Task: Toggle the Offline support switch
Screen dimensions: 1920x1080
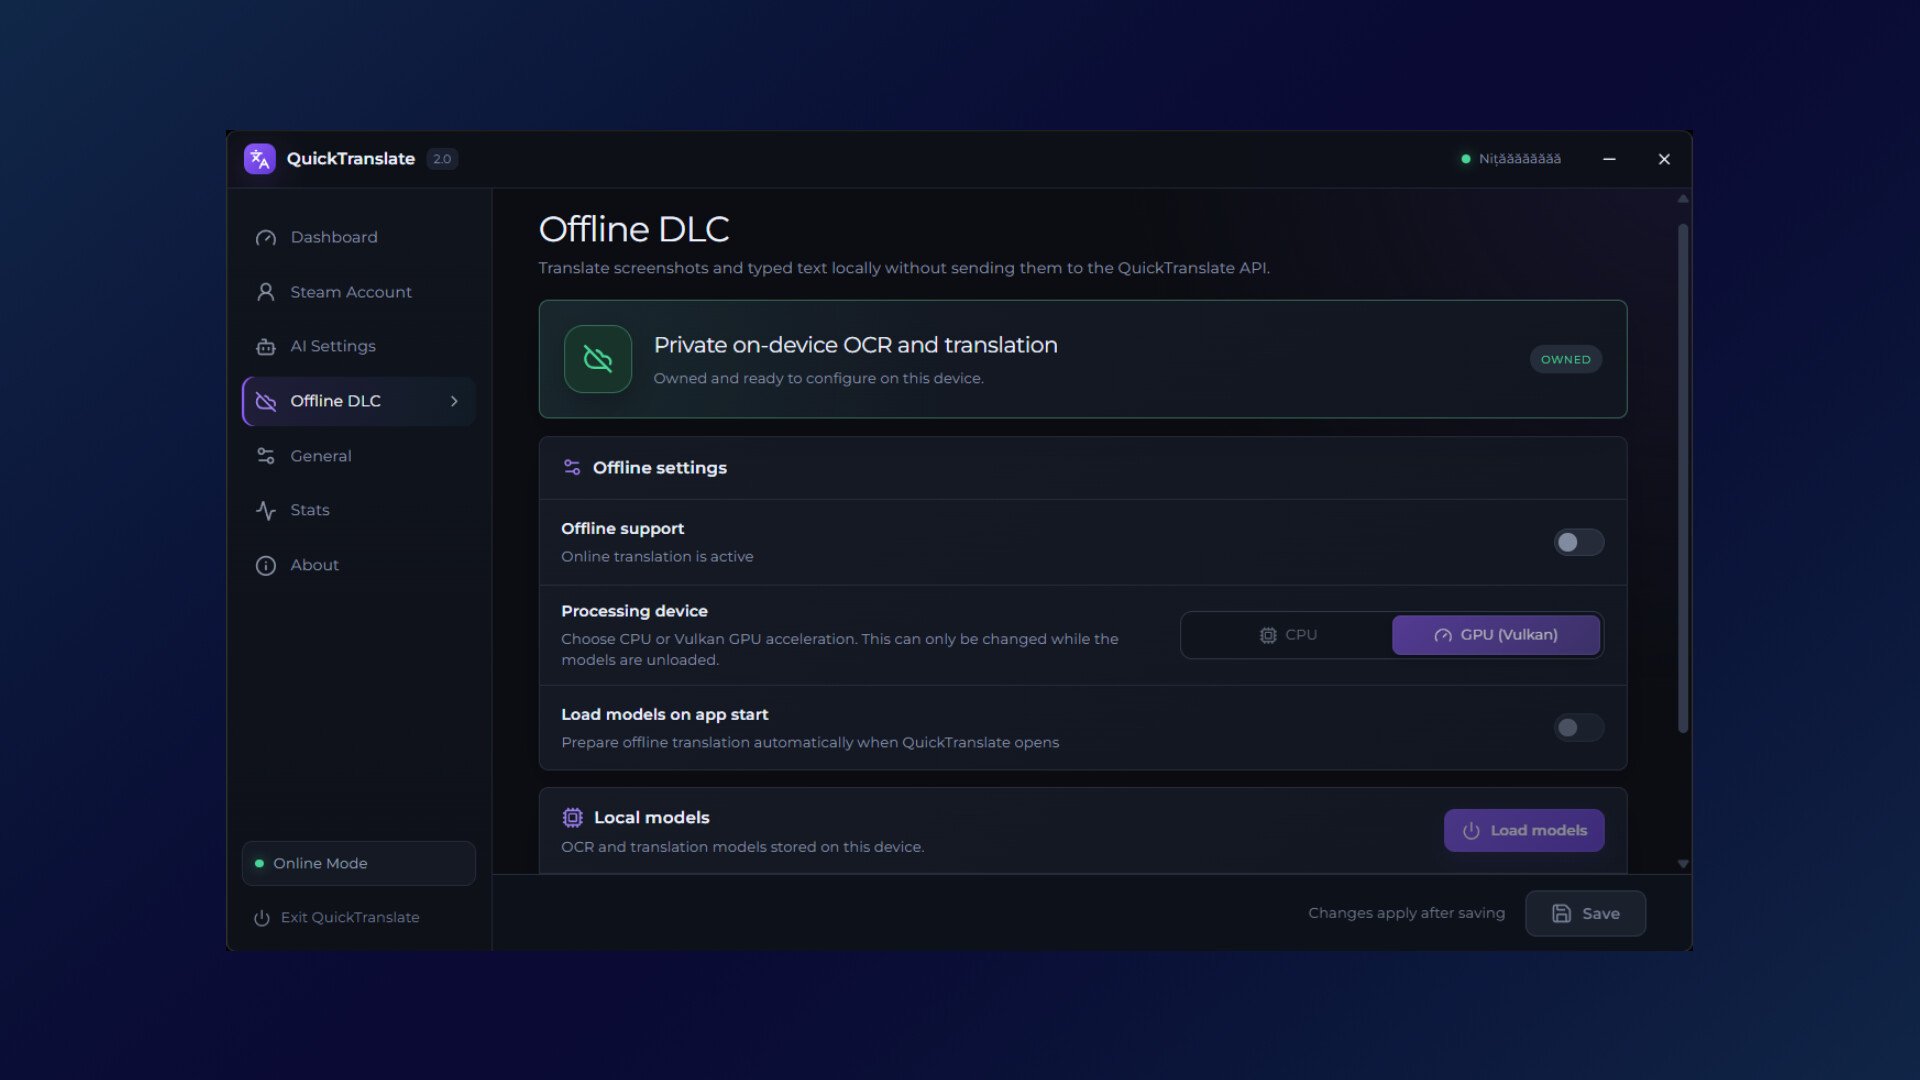Action: [1578, 542]
